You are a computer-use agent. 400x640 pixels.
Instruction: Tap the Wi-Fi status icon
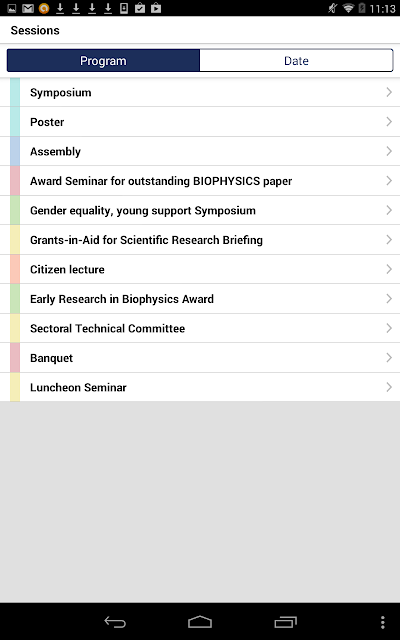348,8
